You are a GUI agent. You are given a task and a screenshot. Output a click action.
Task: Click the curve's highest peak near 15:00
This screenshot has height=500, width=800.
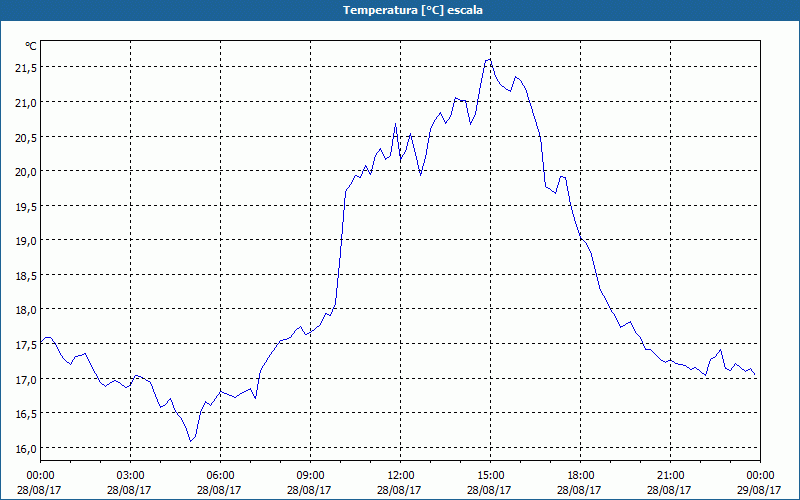click(x=490, y=59)
